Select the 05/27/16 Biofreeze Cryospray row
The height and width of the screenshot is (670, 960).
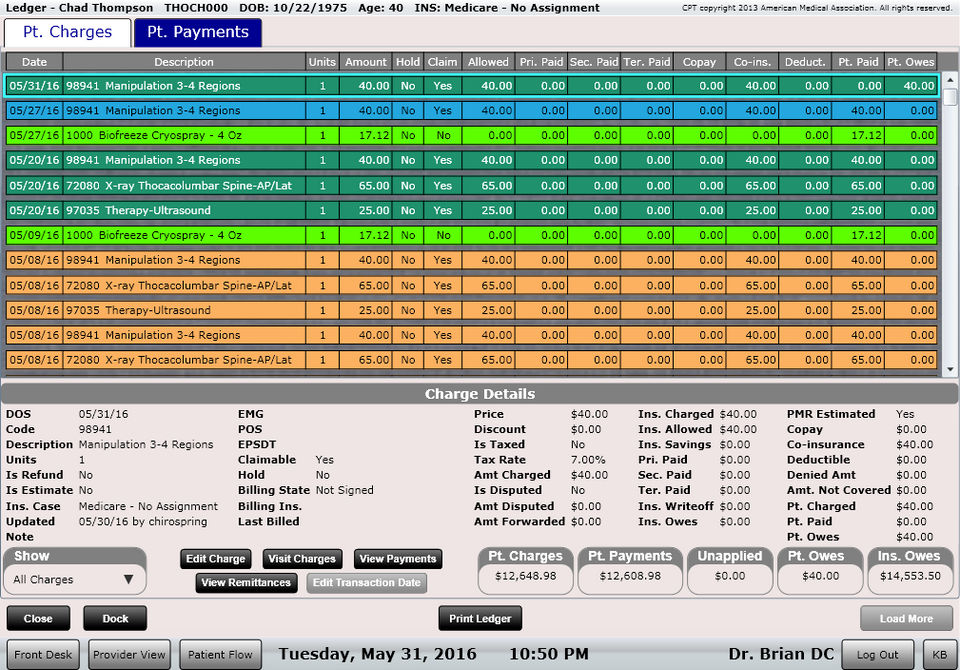coord(471,135)
